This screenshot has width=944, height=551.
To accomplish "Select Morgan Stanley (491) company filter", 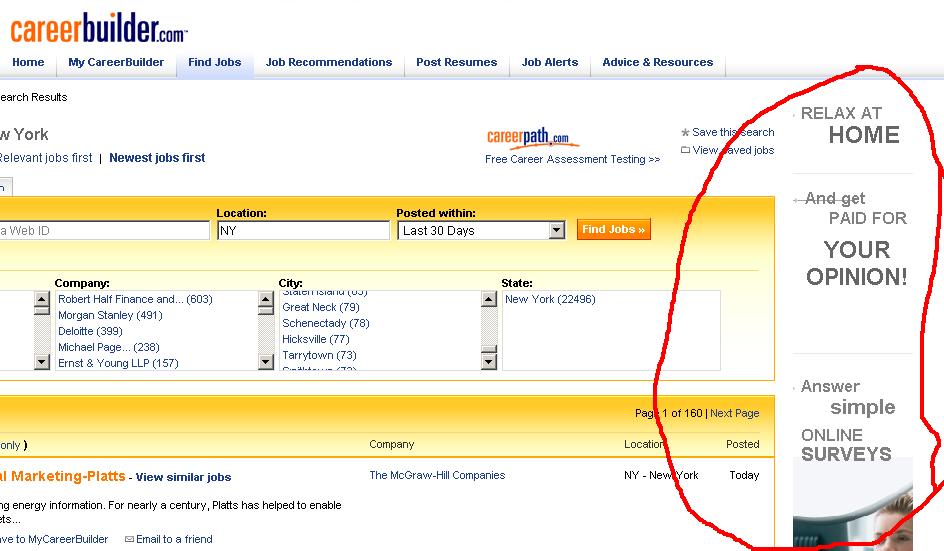I will (110, 315).
